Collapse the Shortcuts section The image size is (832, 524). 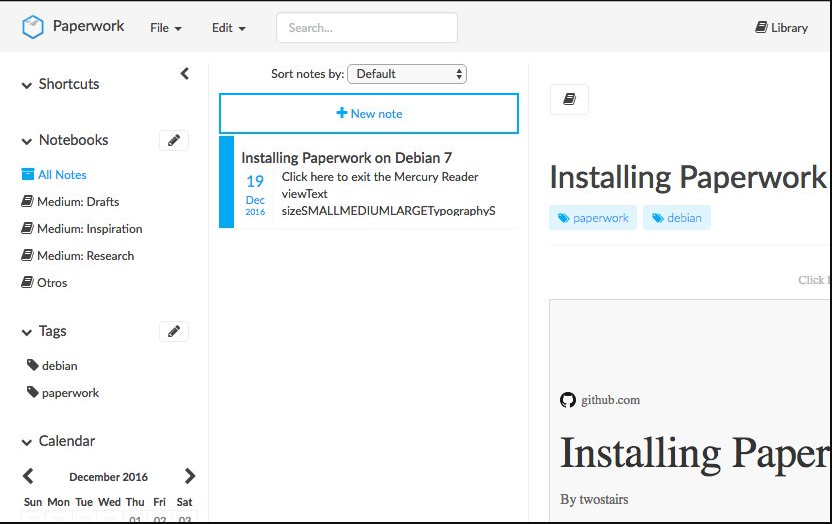[27, 85]
